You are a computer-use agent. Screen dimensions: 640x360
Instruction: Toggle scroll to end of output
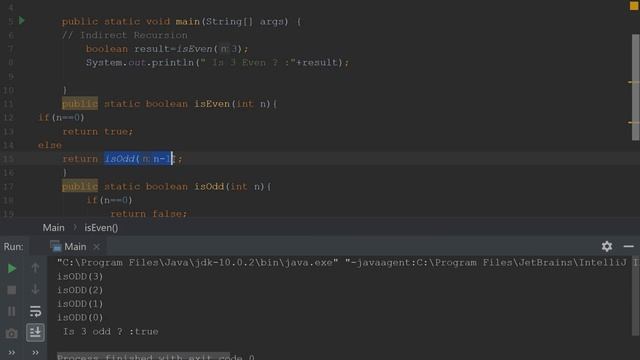tap(36, 332)
